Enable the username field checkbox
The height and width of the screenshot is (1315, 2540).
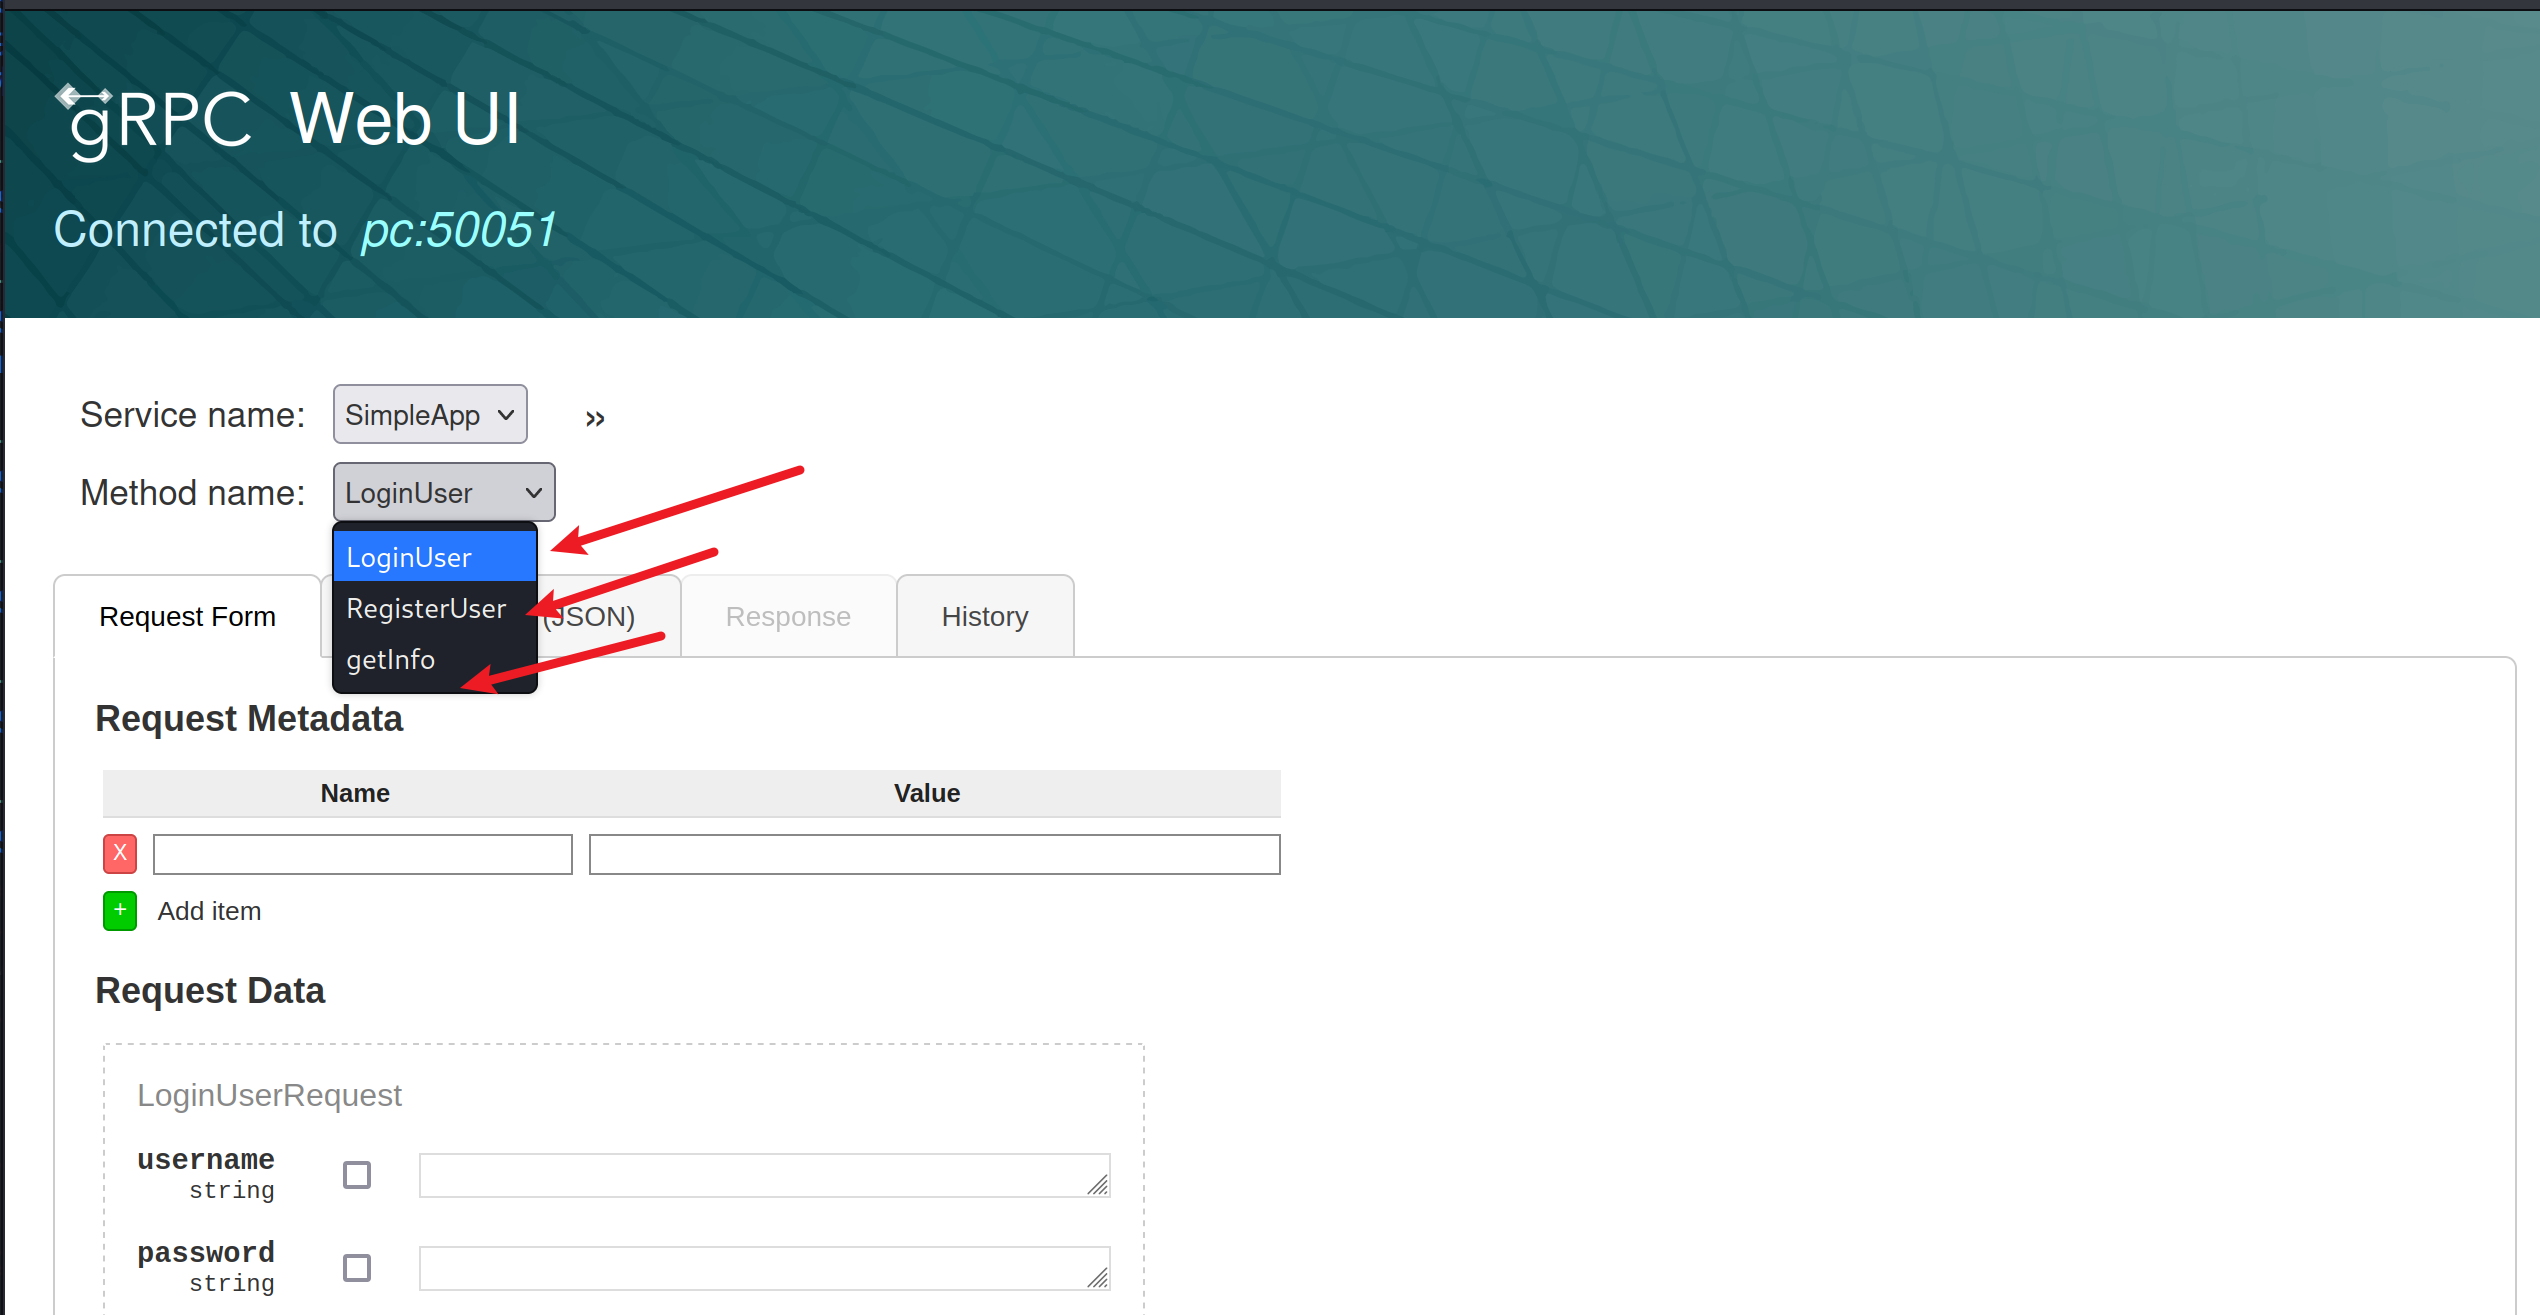pos(357,1174)
